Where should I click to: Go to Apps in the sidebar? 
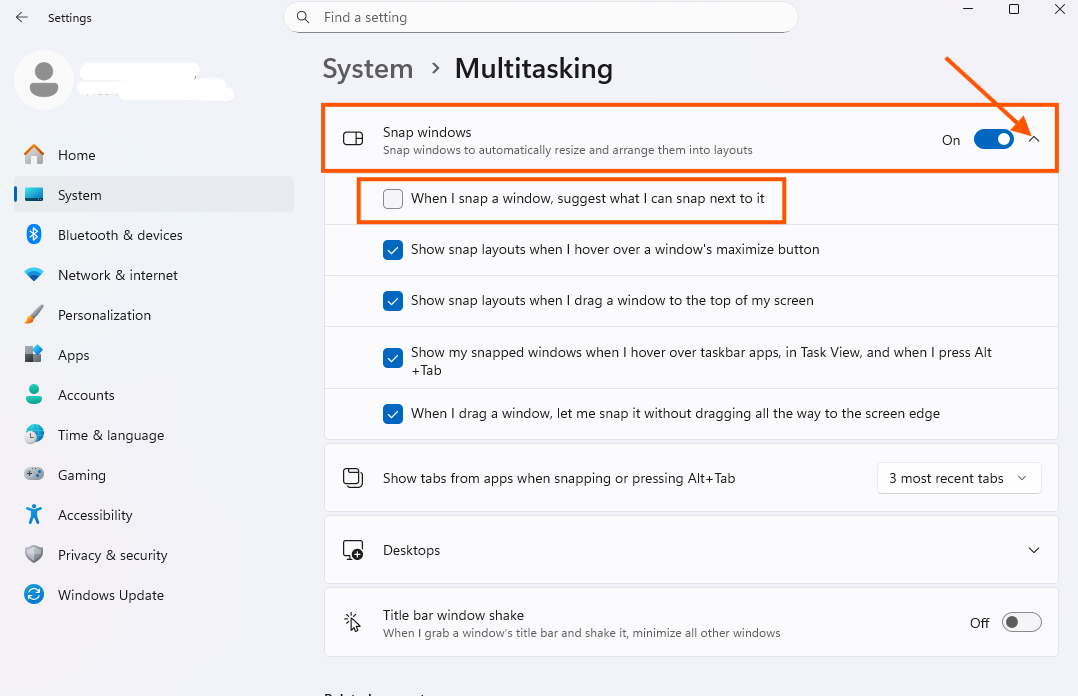coord(74,355)
